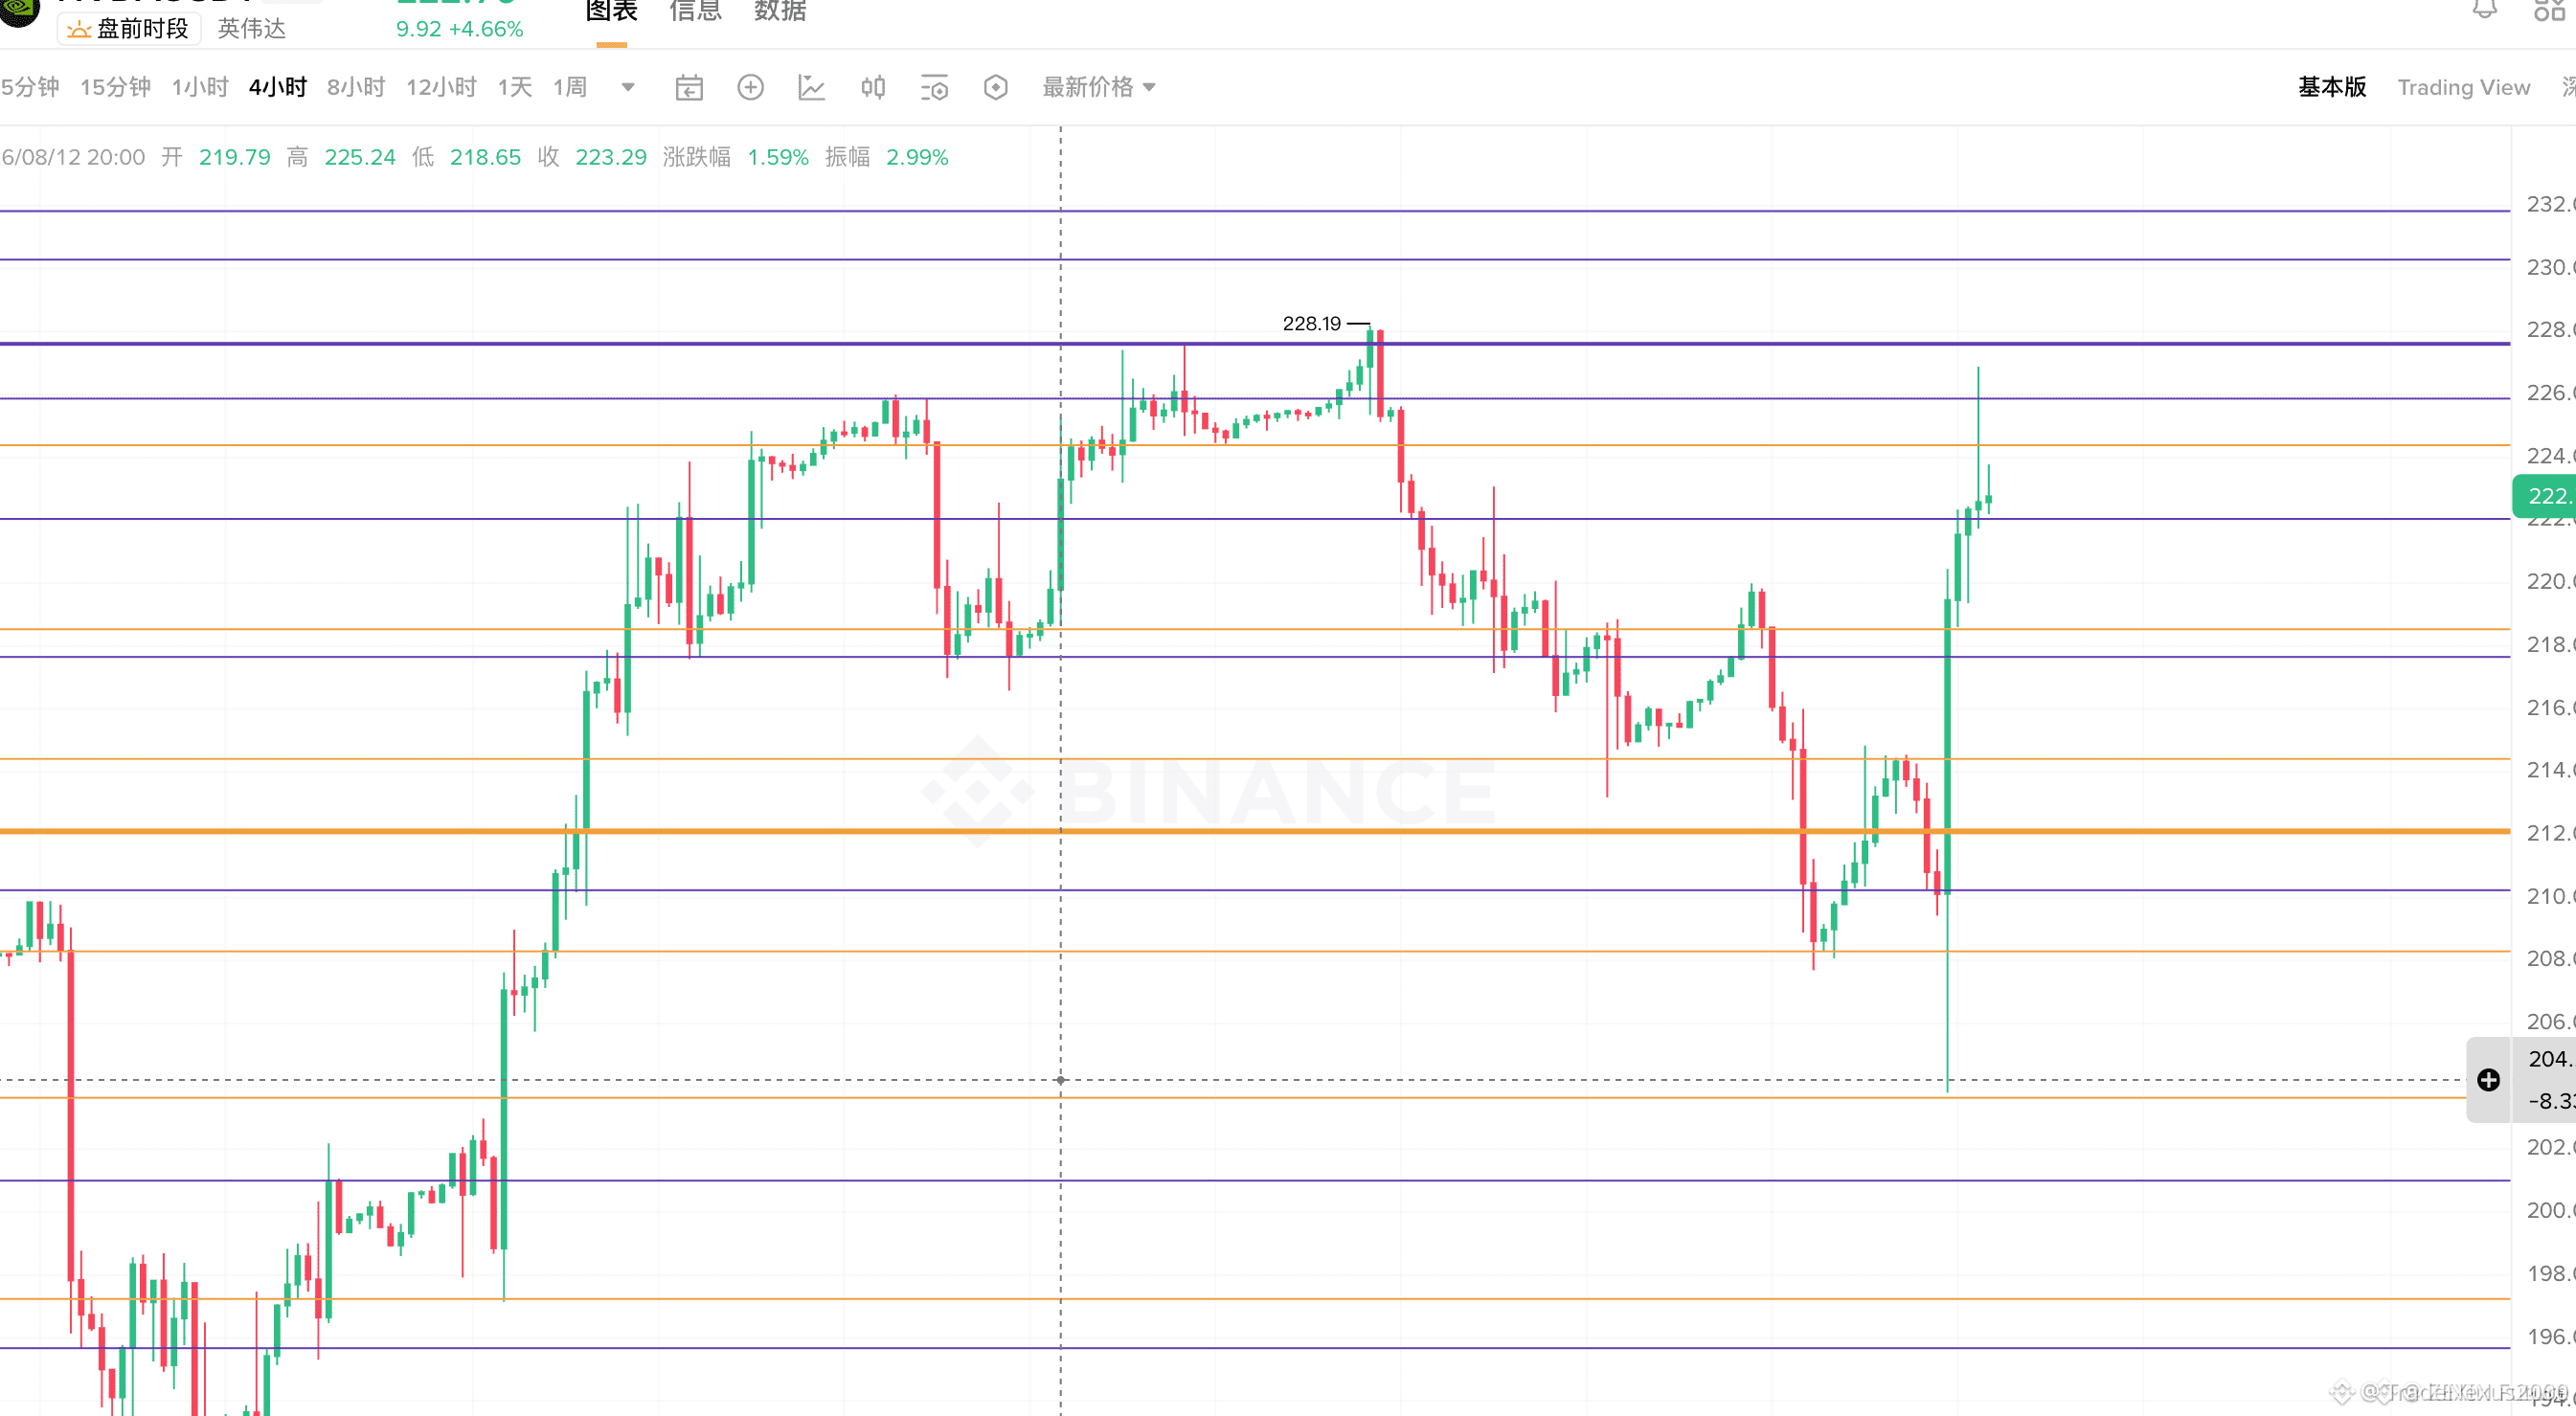Screen dimensions: 2576x1416
Task: Select the 1周 interval
Action: 570,87
